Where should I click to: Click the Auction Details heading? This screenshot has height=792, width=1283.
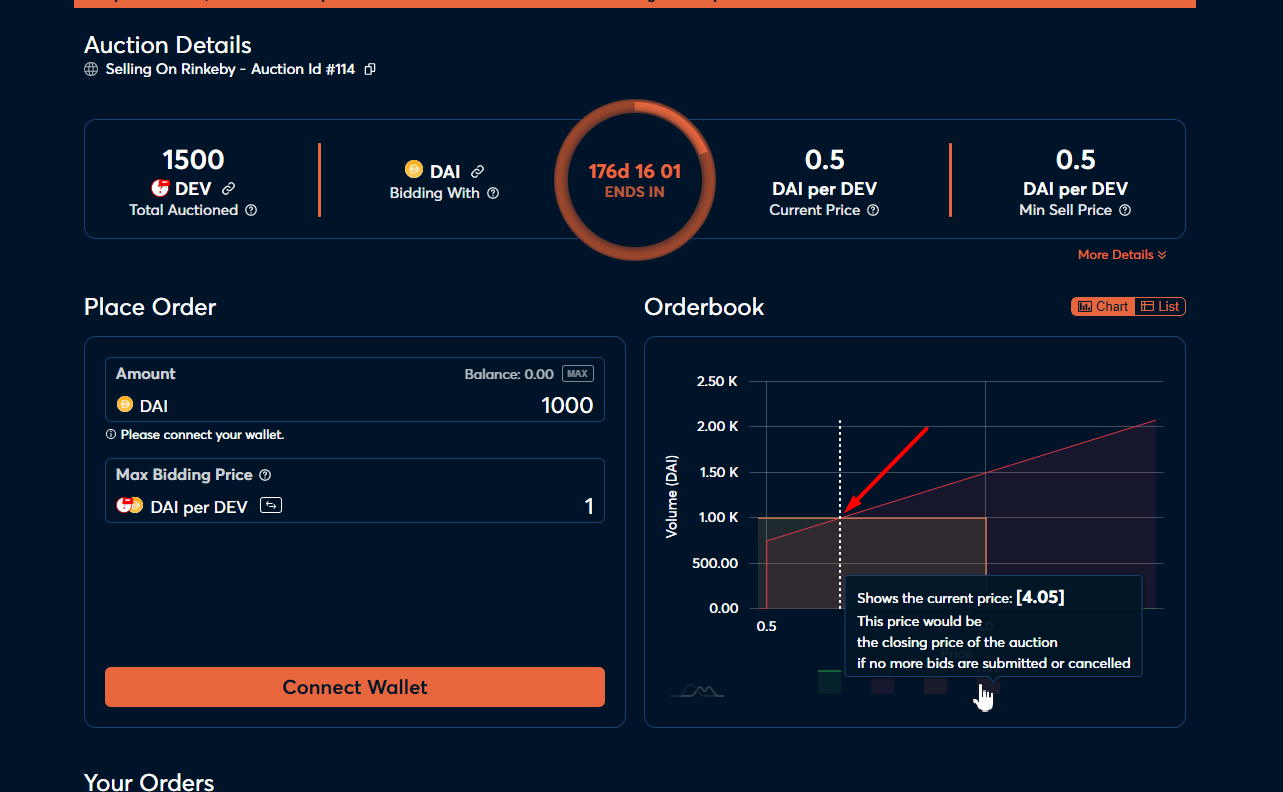[x=168, y=45]
